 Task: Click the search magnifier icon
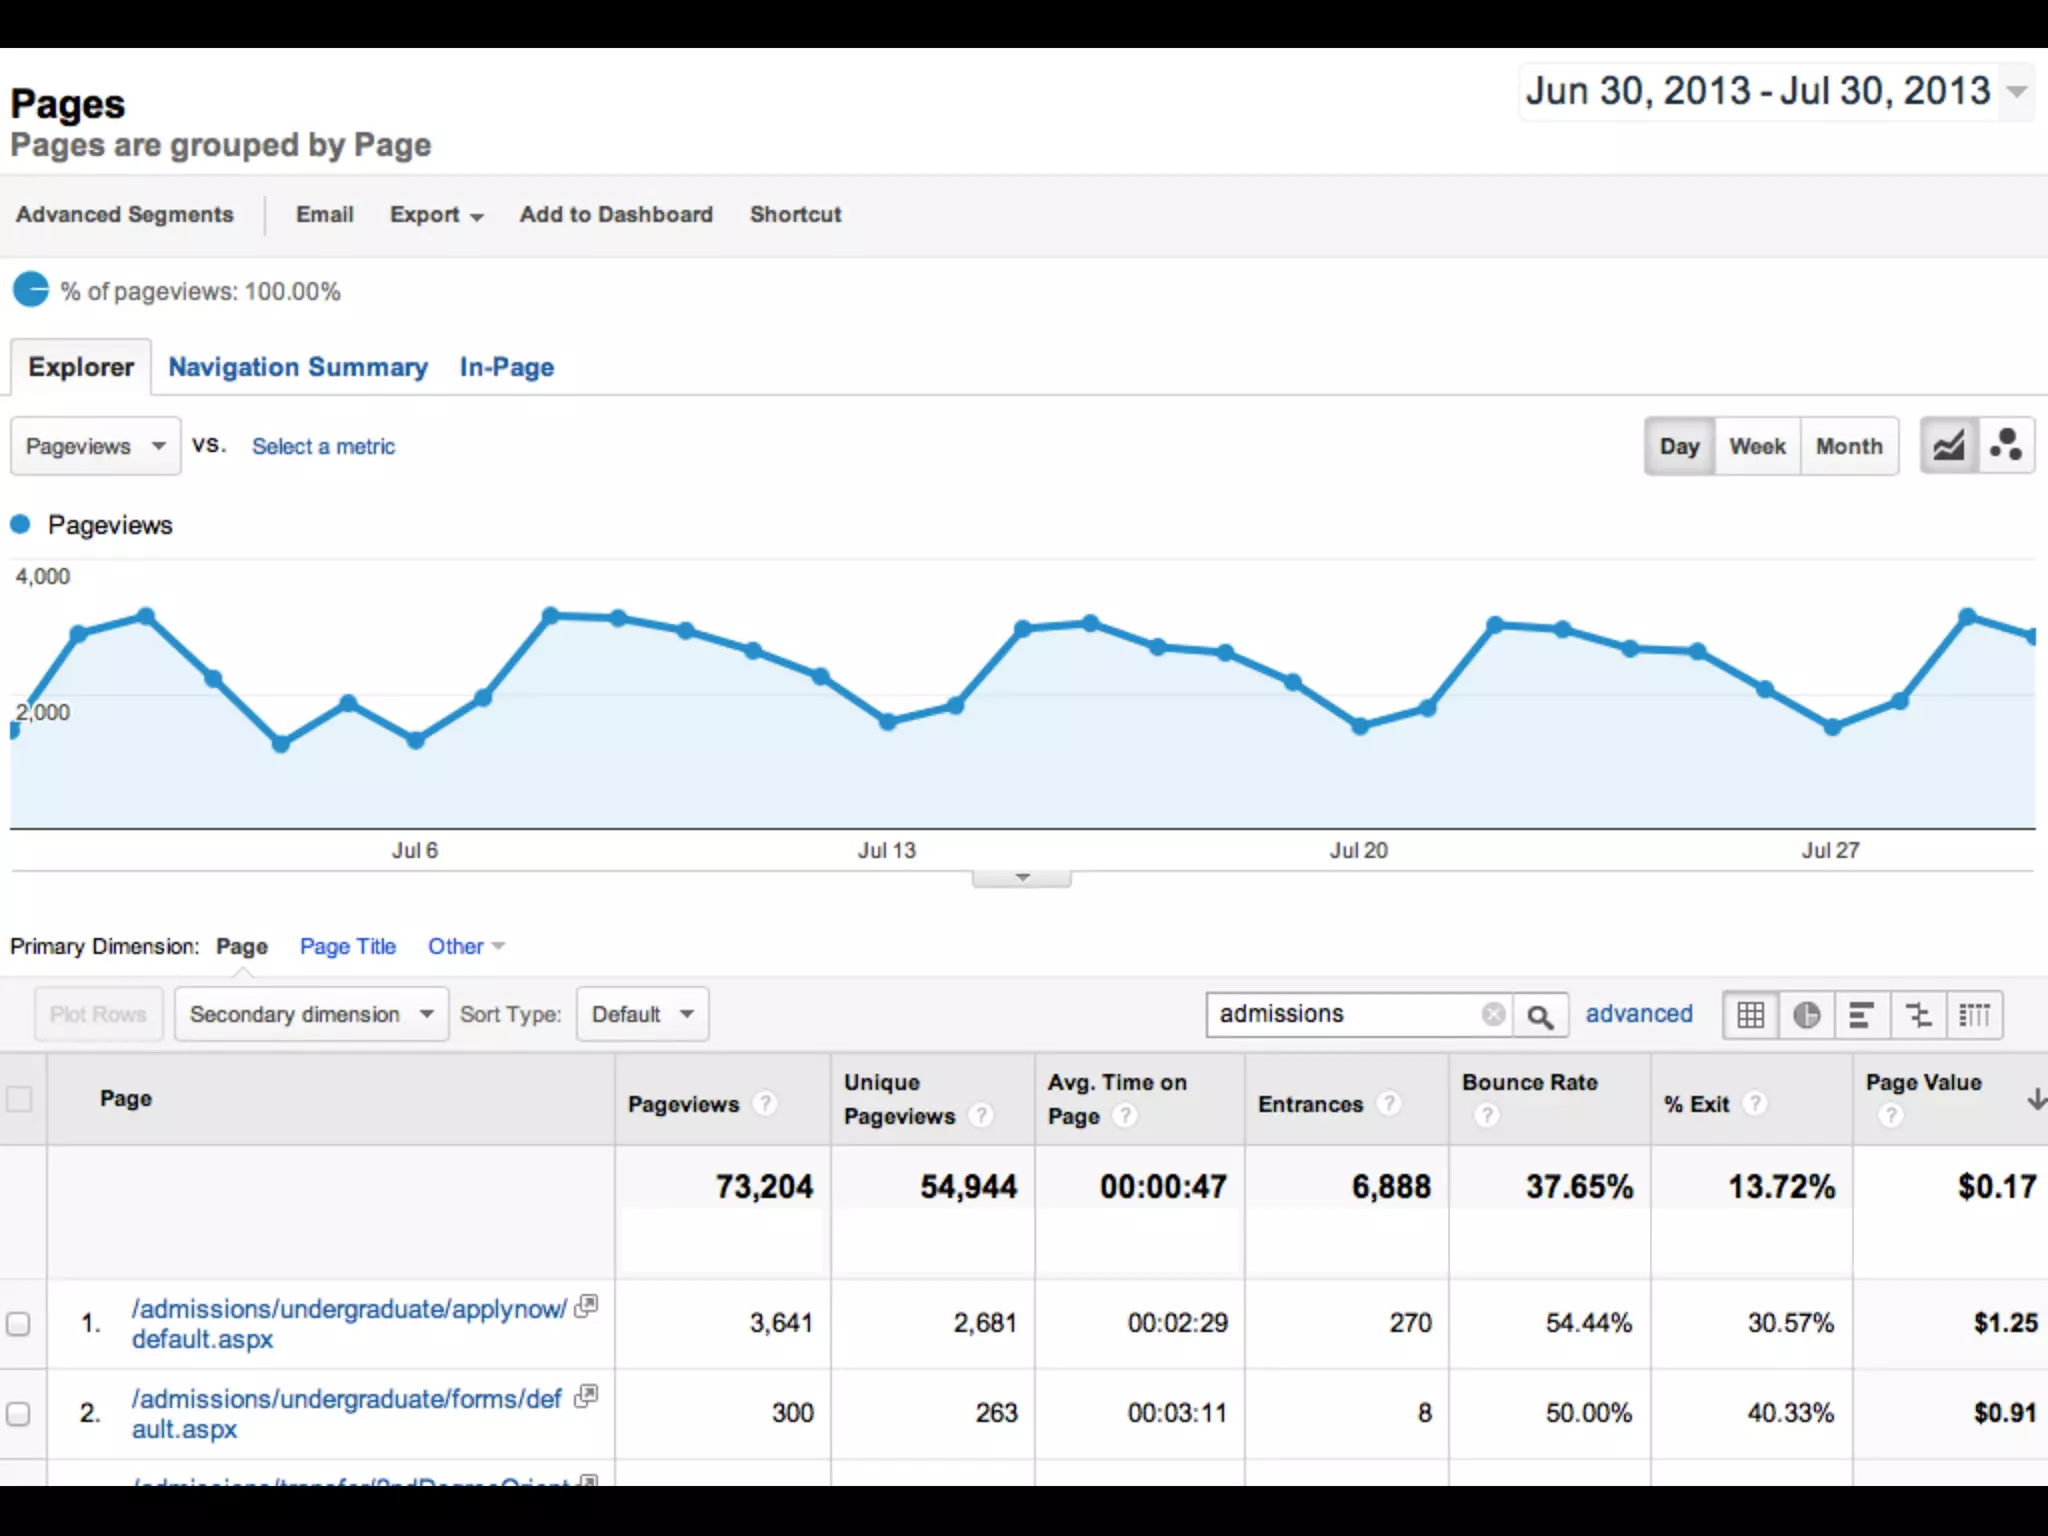click(1540, 1016)
